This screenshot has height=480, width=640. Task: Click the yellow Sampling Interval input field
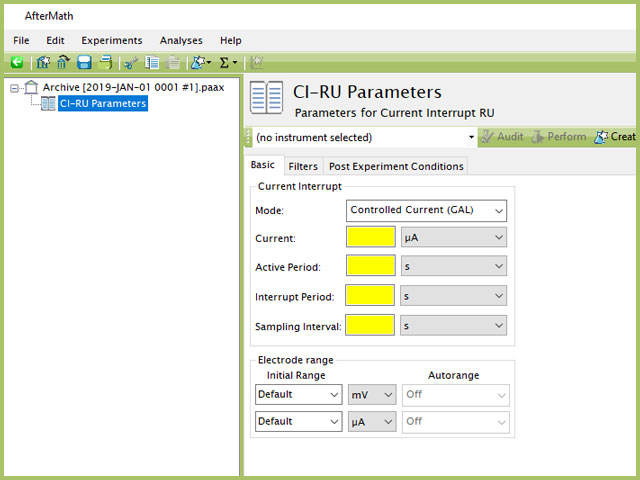[370, 325]
